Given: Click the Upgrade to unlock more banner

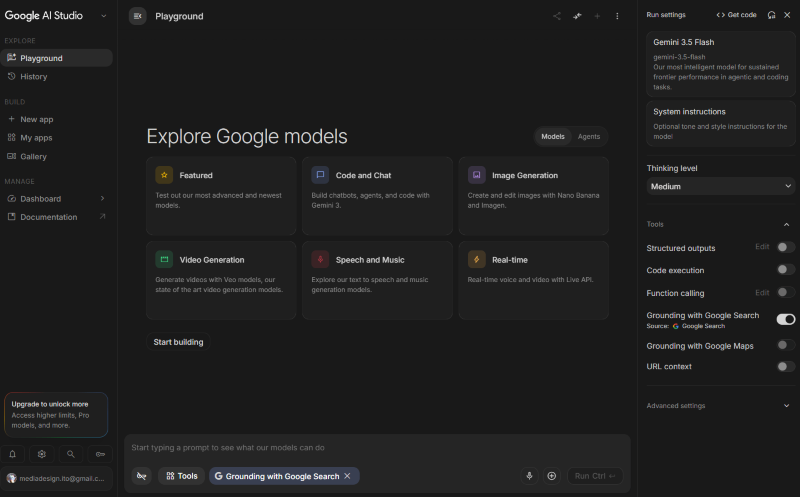Looking at the screenshot, I should (56, 415).
